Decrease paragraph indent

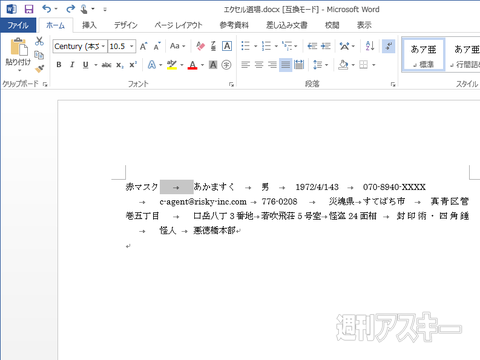pos(312,46)
